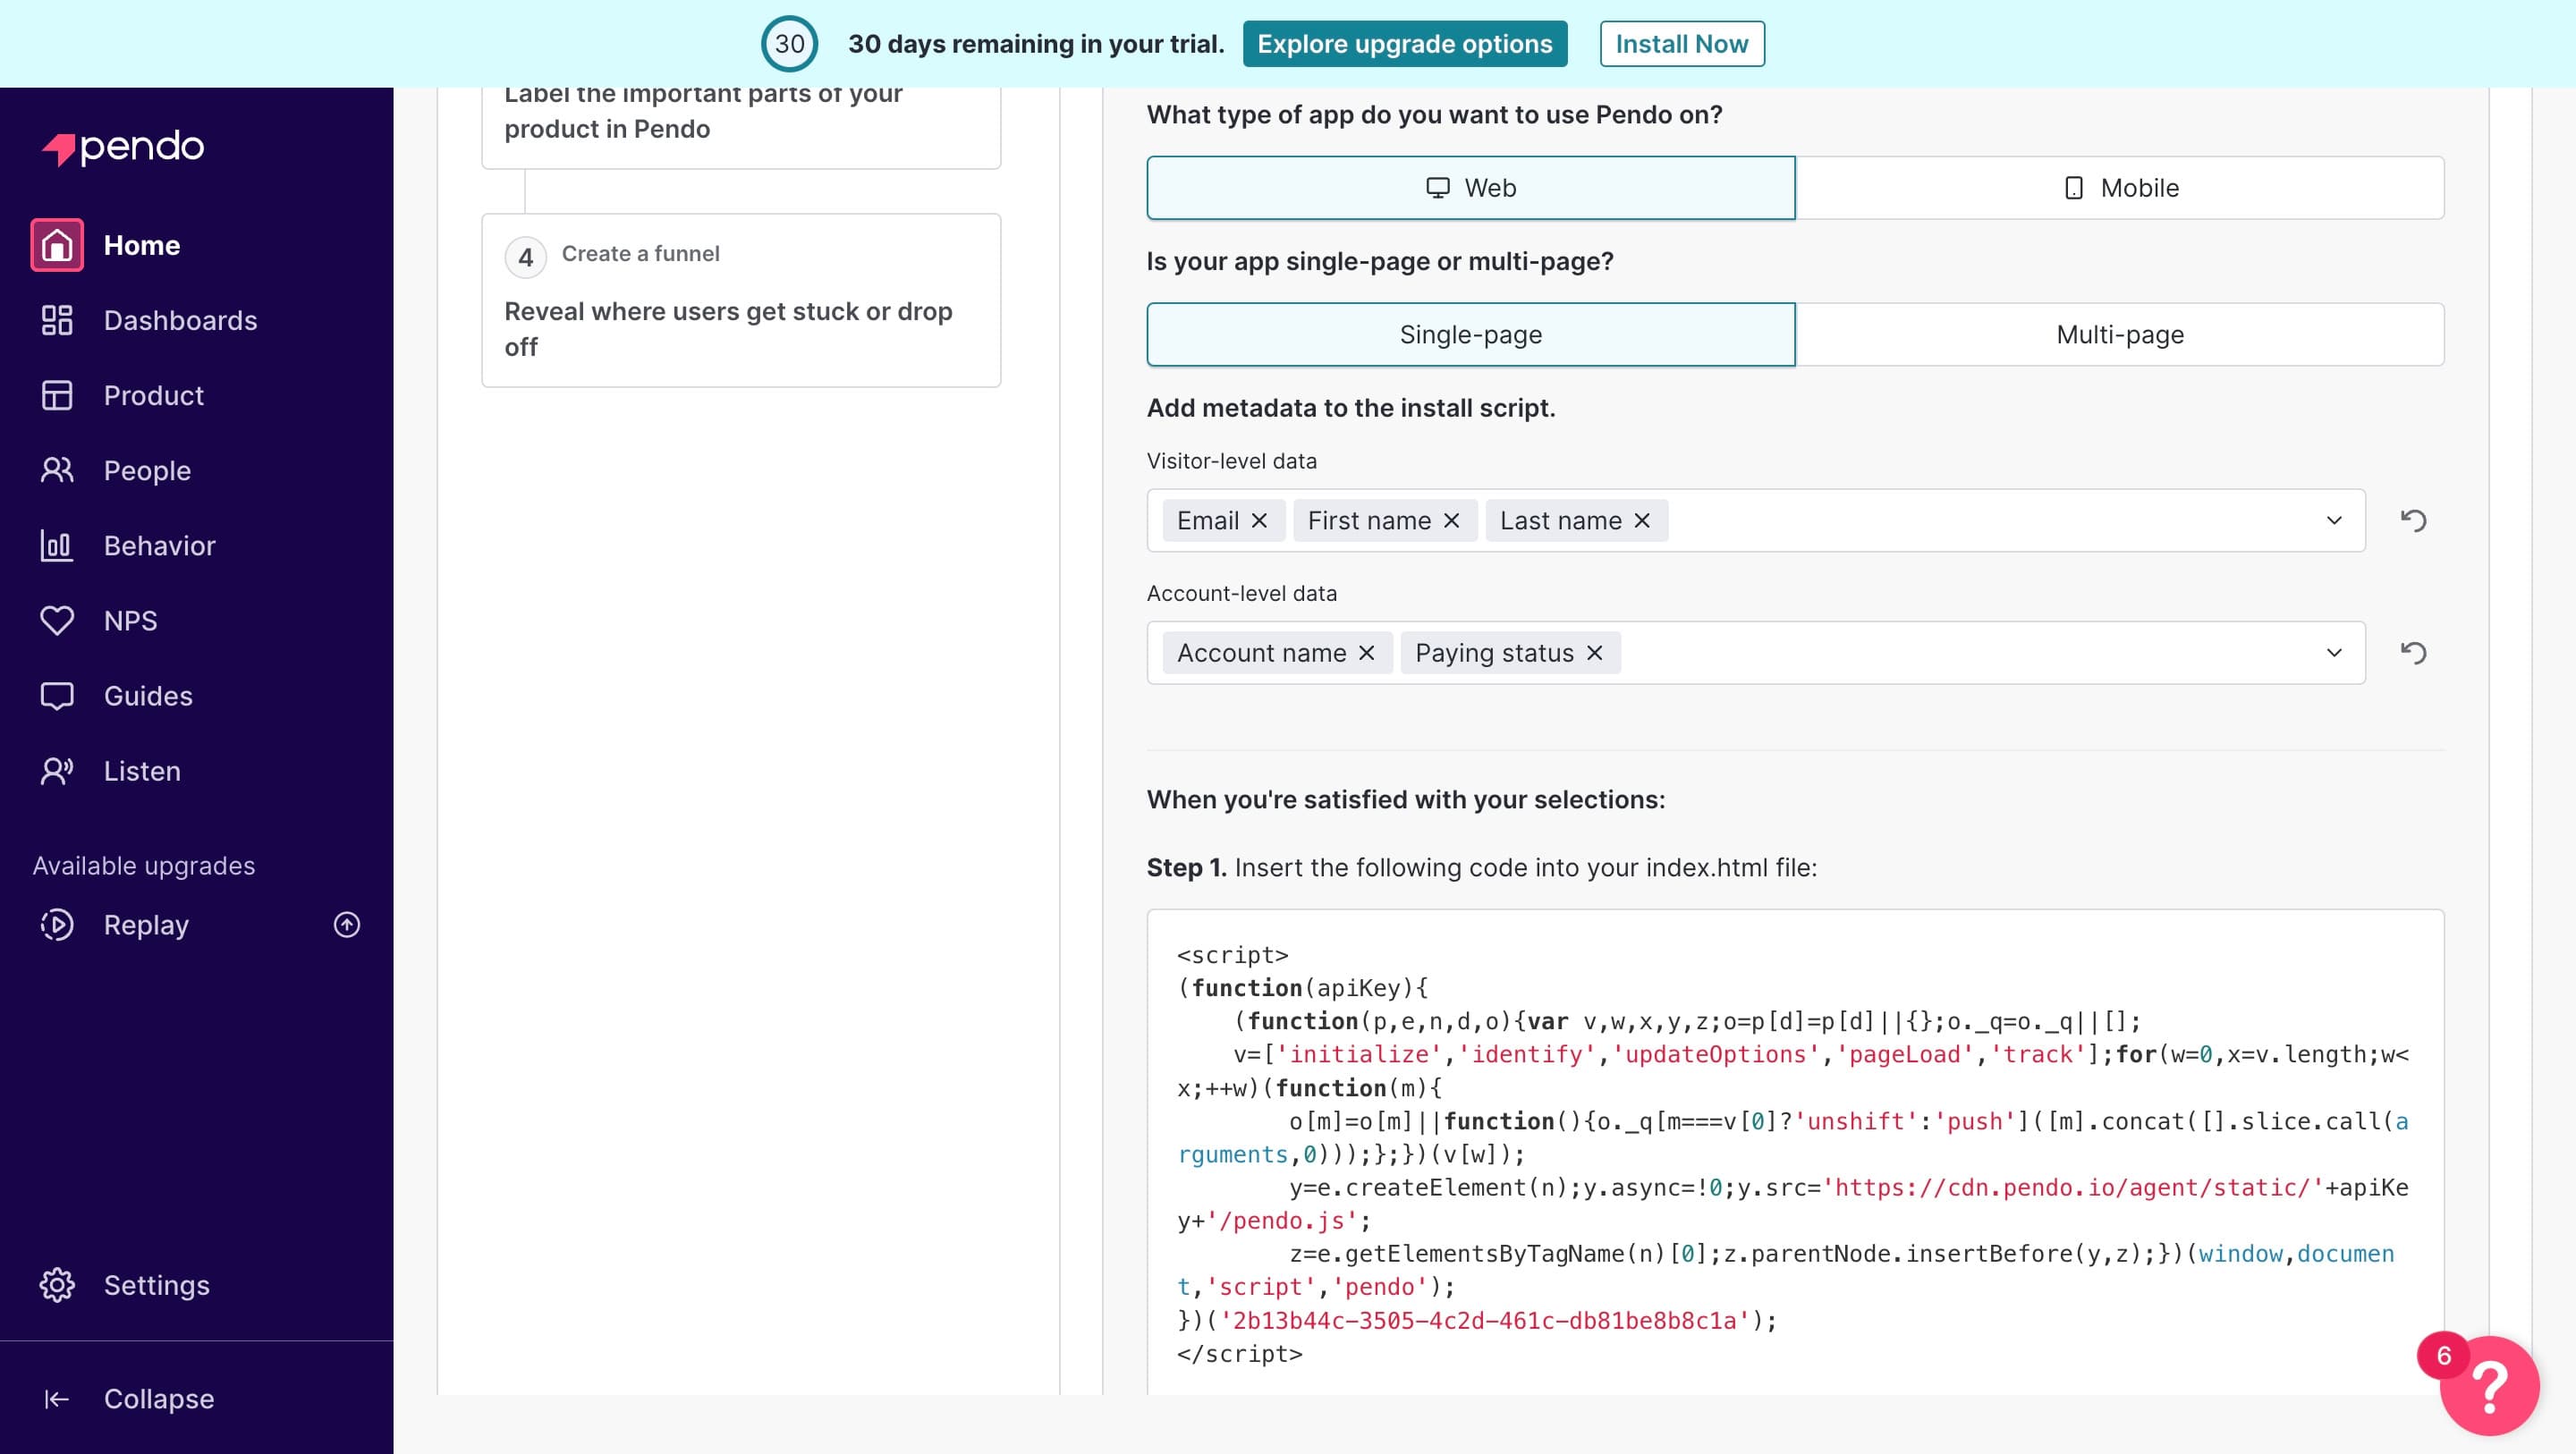The width and height of the screenshot is (2576, 1454).
Task: Remove the Email tag
Action: (1259, 520)
